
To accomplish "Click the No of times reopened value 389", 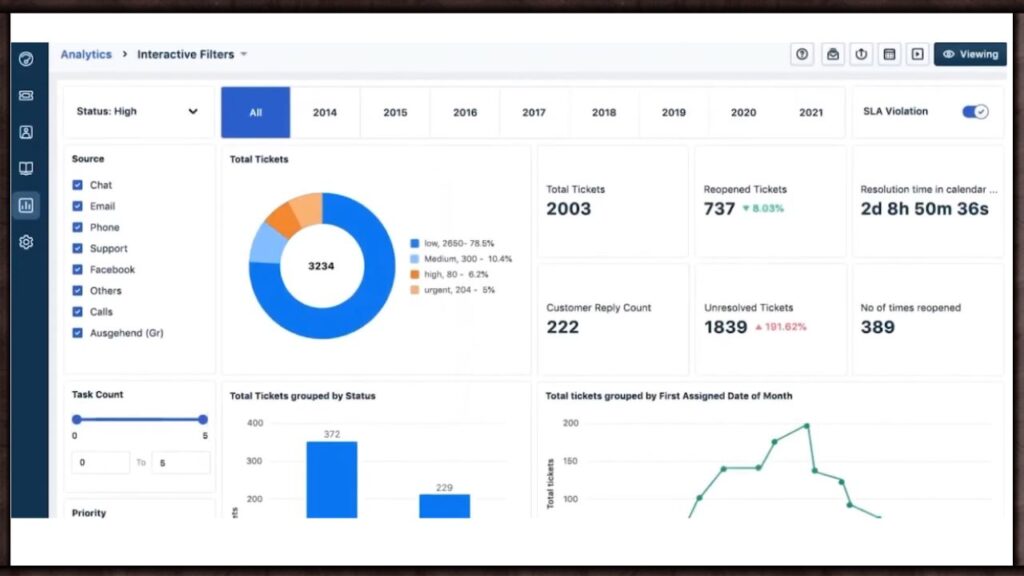I will [877, 327].
